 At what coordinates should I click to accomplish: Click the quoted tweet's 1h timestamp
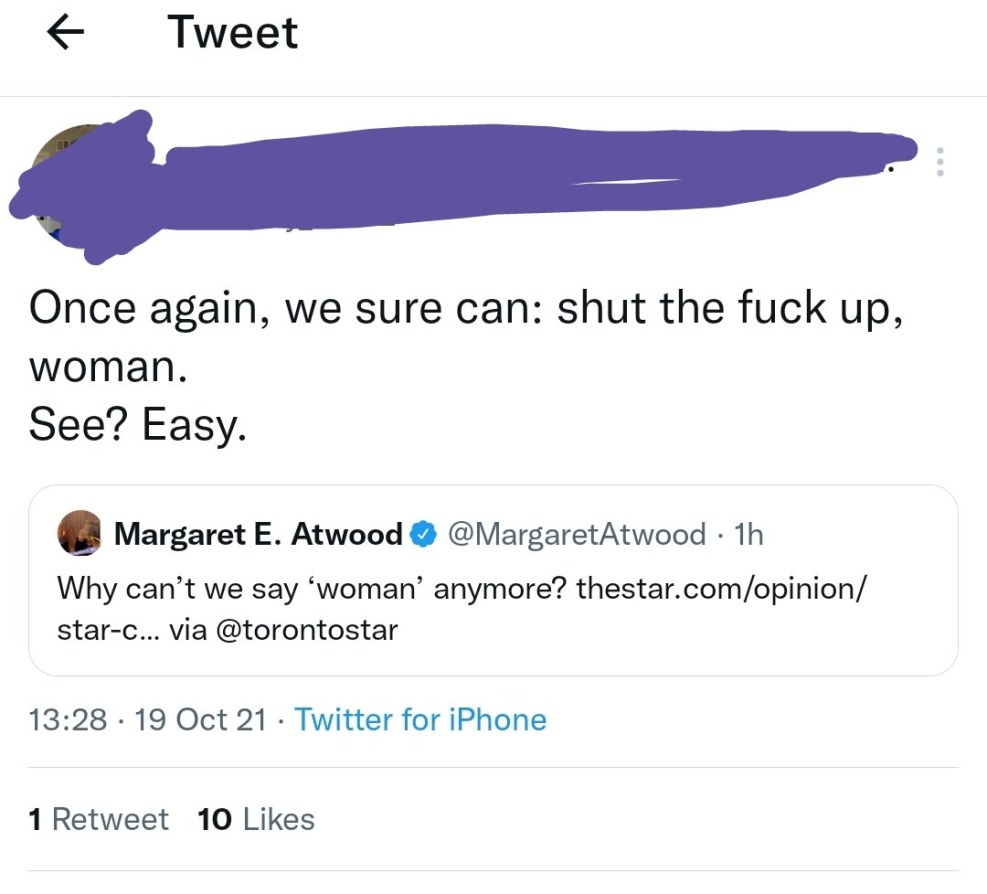pos(748,535)
